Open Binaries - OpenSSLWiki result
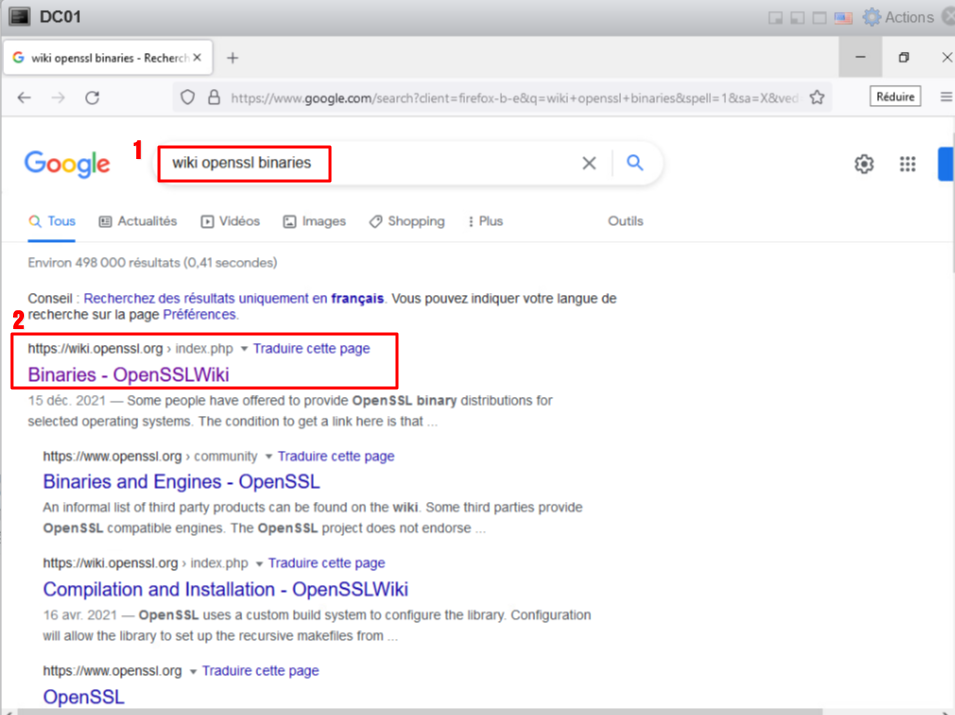This screenshot has height=715, width=955. (128, 375)
